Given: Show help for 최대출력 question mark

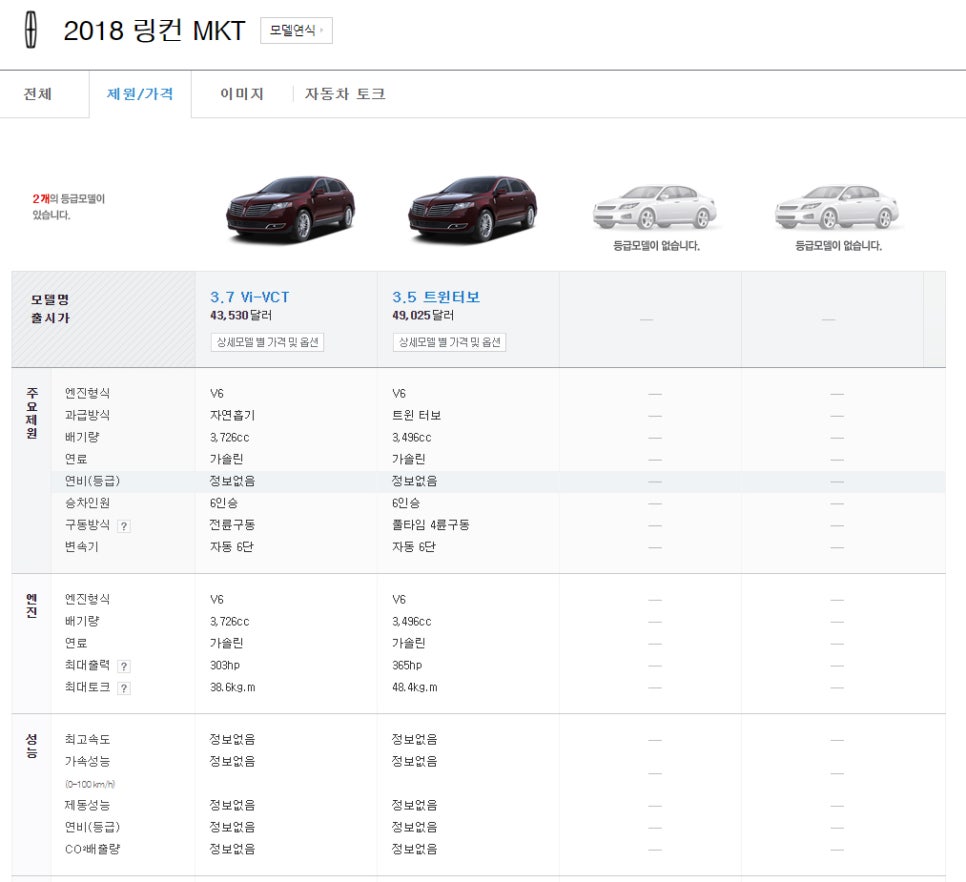Looking at the screenshot, I should (124, 666).
